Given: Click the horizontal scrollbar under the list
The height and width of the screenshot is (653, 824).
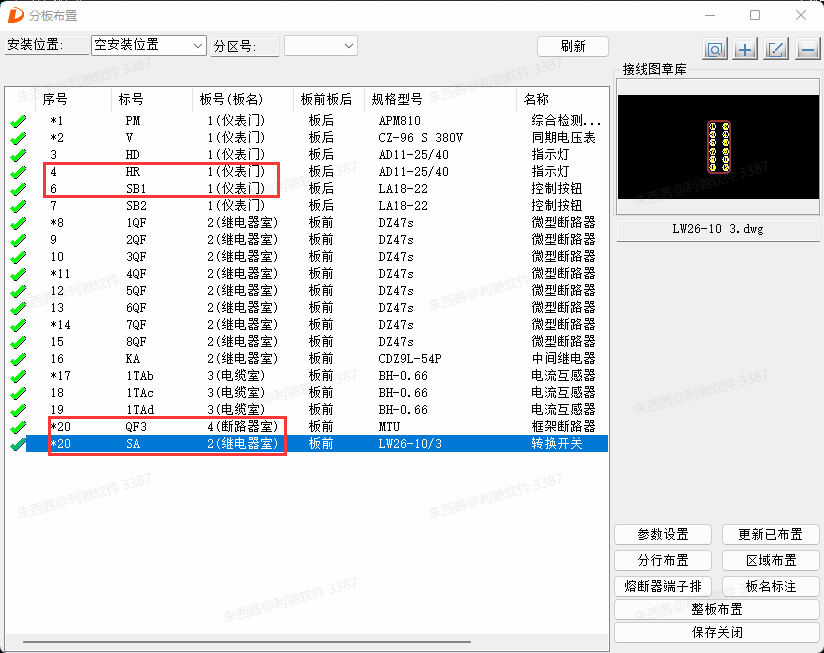Looking at the screenshot, I should [x=246, y=641].
